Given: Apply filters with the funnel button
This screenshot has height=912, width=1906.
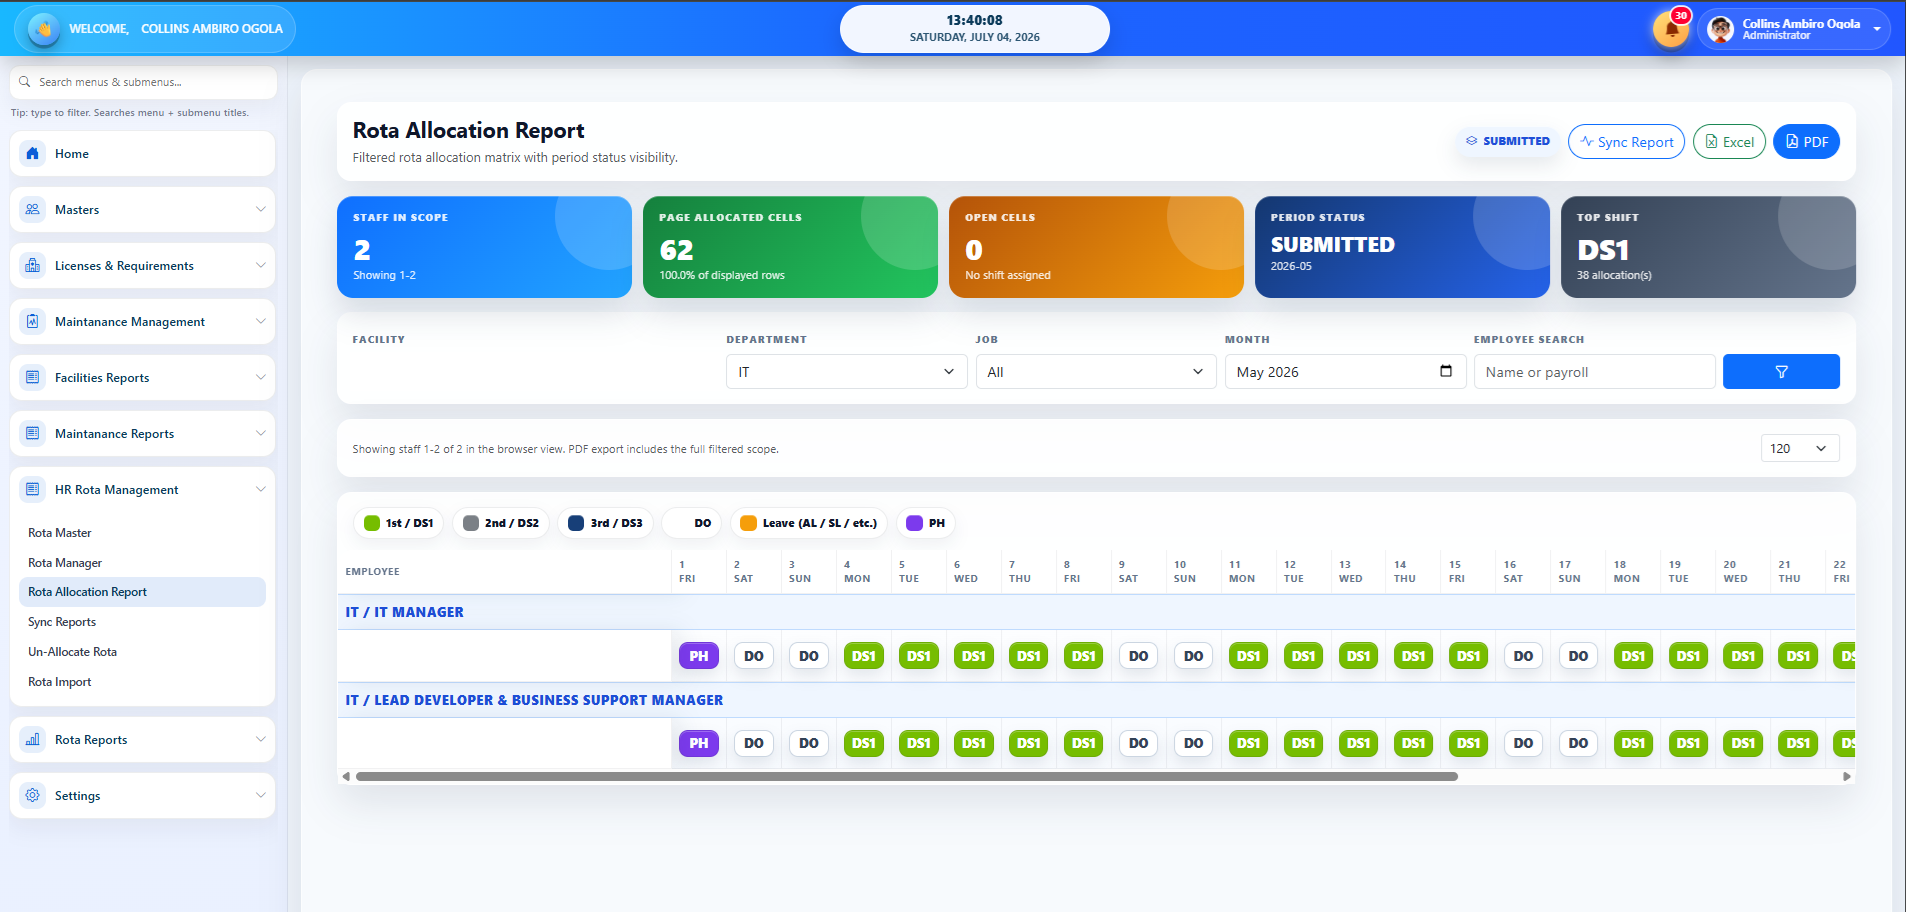Looking at the screenshot, I should pyautogui.click(x=1781, y=371).
